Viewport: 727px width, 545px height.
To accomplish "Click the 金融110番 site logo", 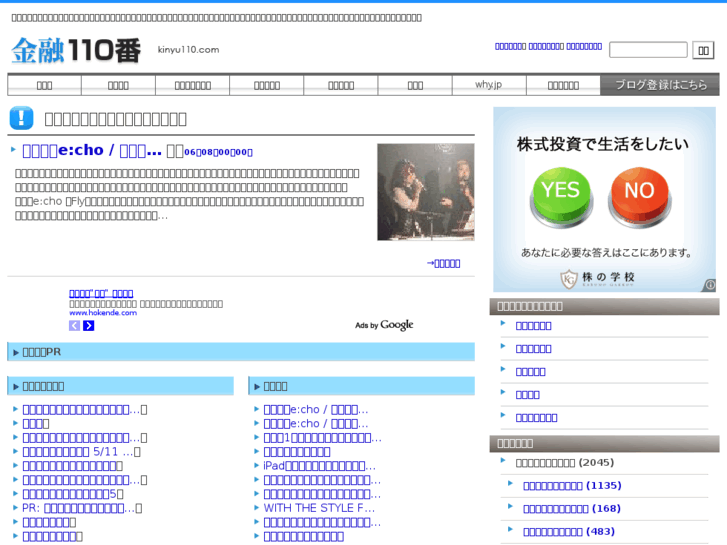I will [x=76, y=50].
